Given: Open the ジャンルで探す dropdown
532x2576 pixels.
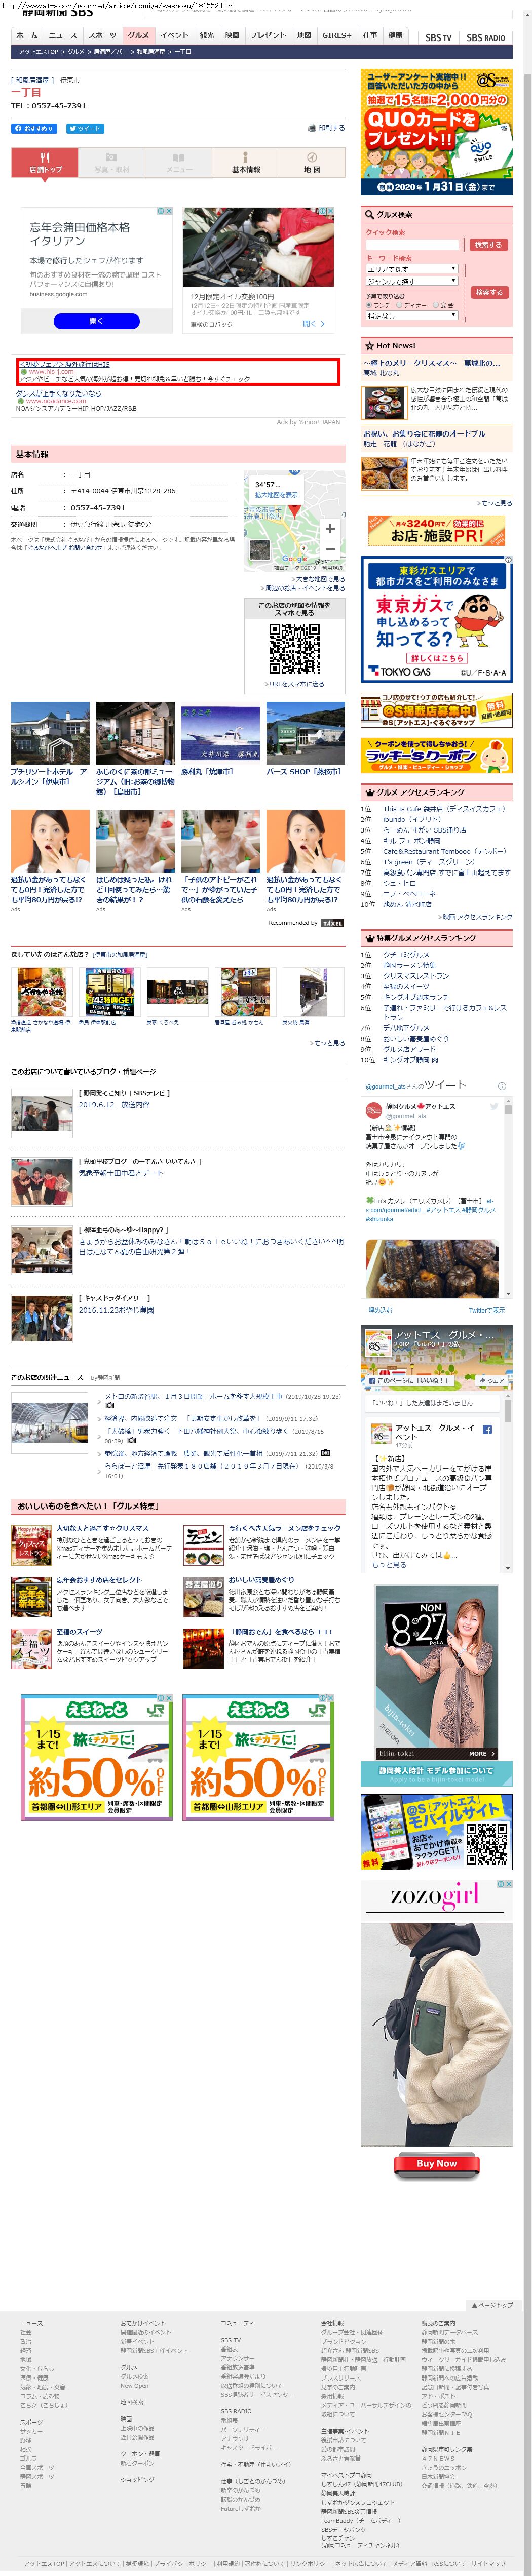Looking at the screenshot, I should coord(411,282).
